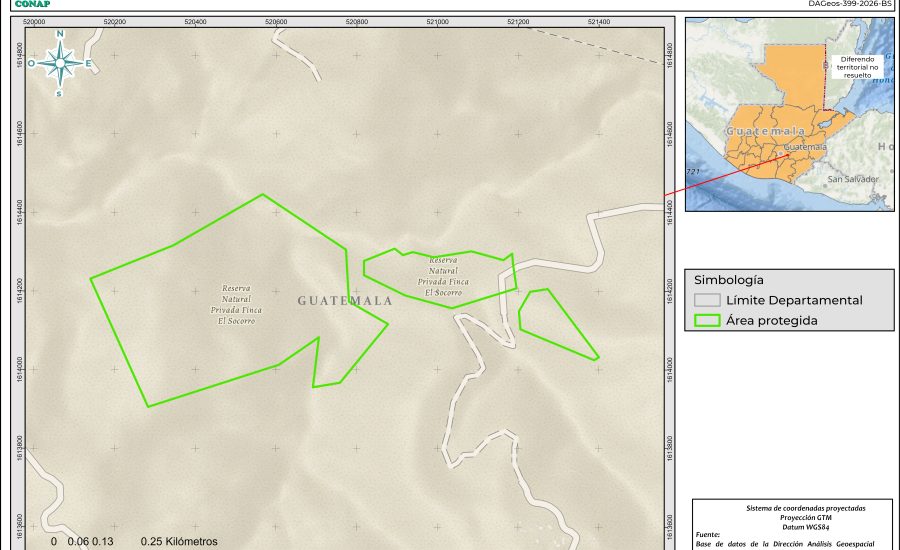The image size is (900, 550).
Task: Click the Diferendo territorial no resuelto label
Action: (x=857, y=65)
